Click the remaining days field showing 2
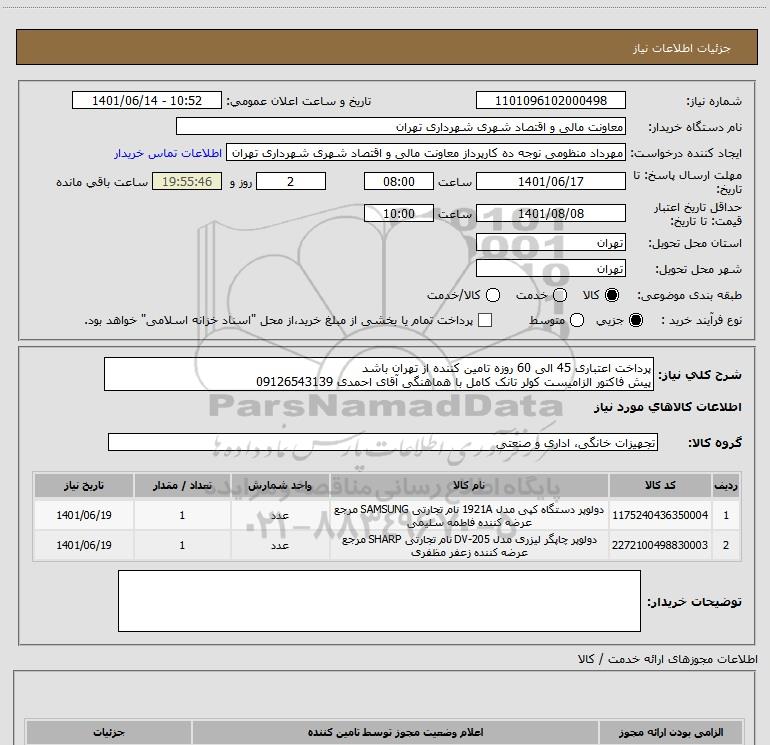Viewport: 770px width, 745px height. (x=291, y=182)
